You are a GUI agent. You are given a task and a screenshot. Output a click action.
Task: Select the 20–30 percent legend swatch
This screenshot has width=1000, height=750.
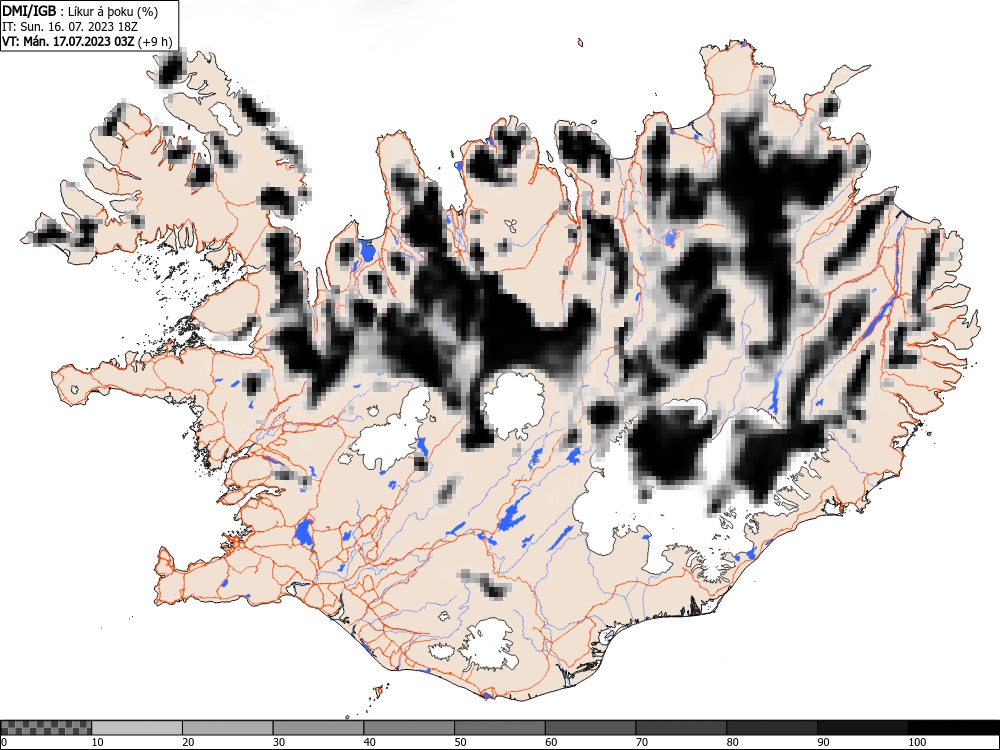pos(228,728)
